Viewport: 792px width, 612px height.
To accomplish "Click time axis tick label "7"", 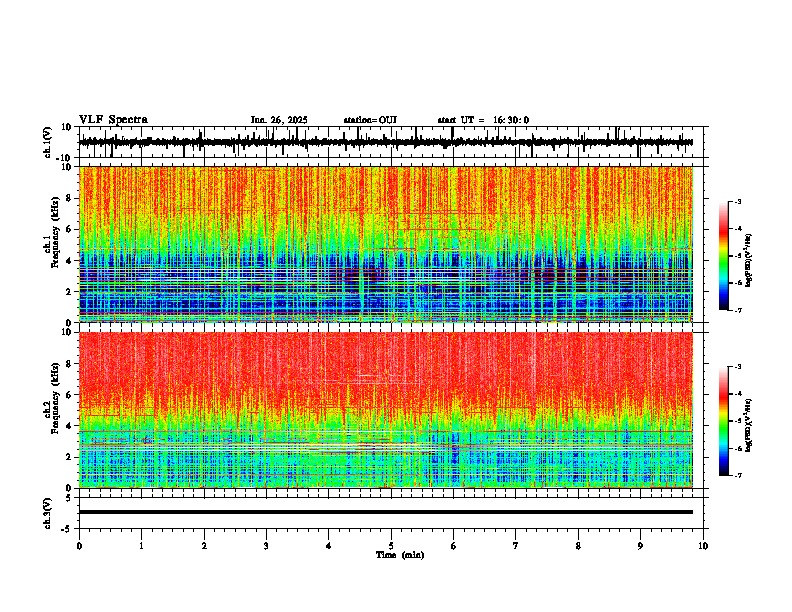I will tap(516, 546).
